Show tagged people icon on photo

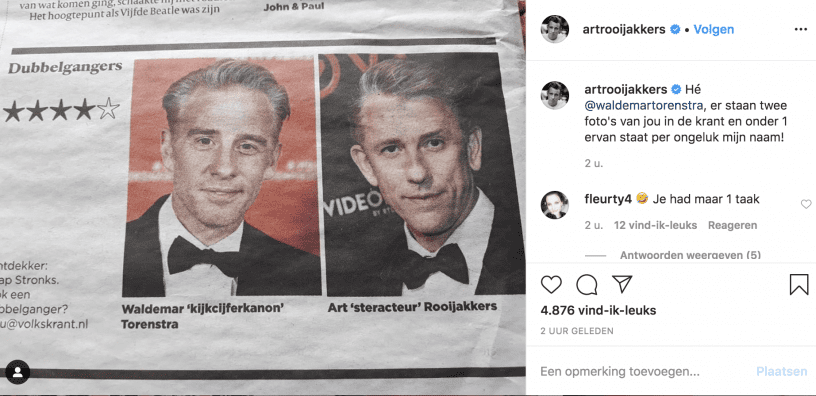click(18, 373)
